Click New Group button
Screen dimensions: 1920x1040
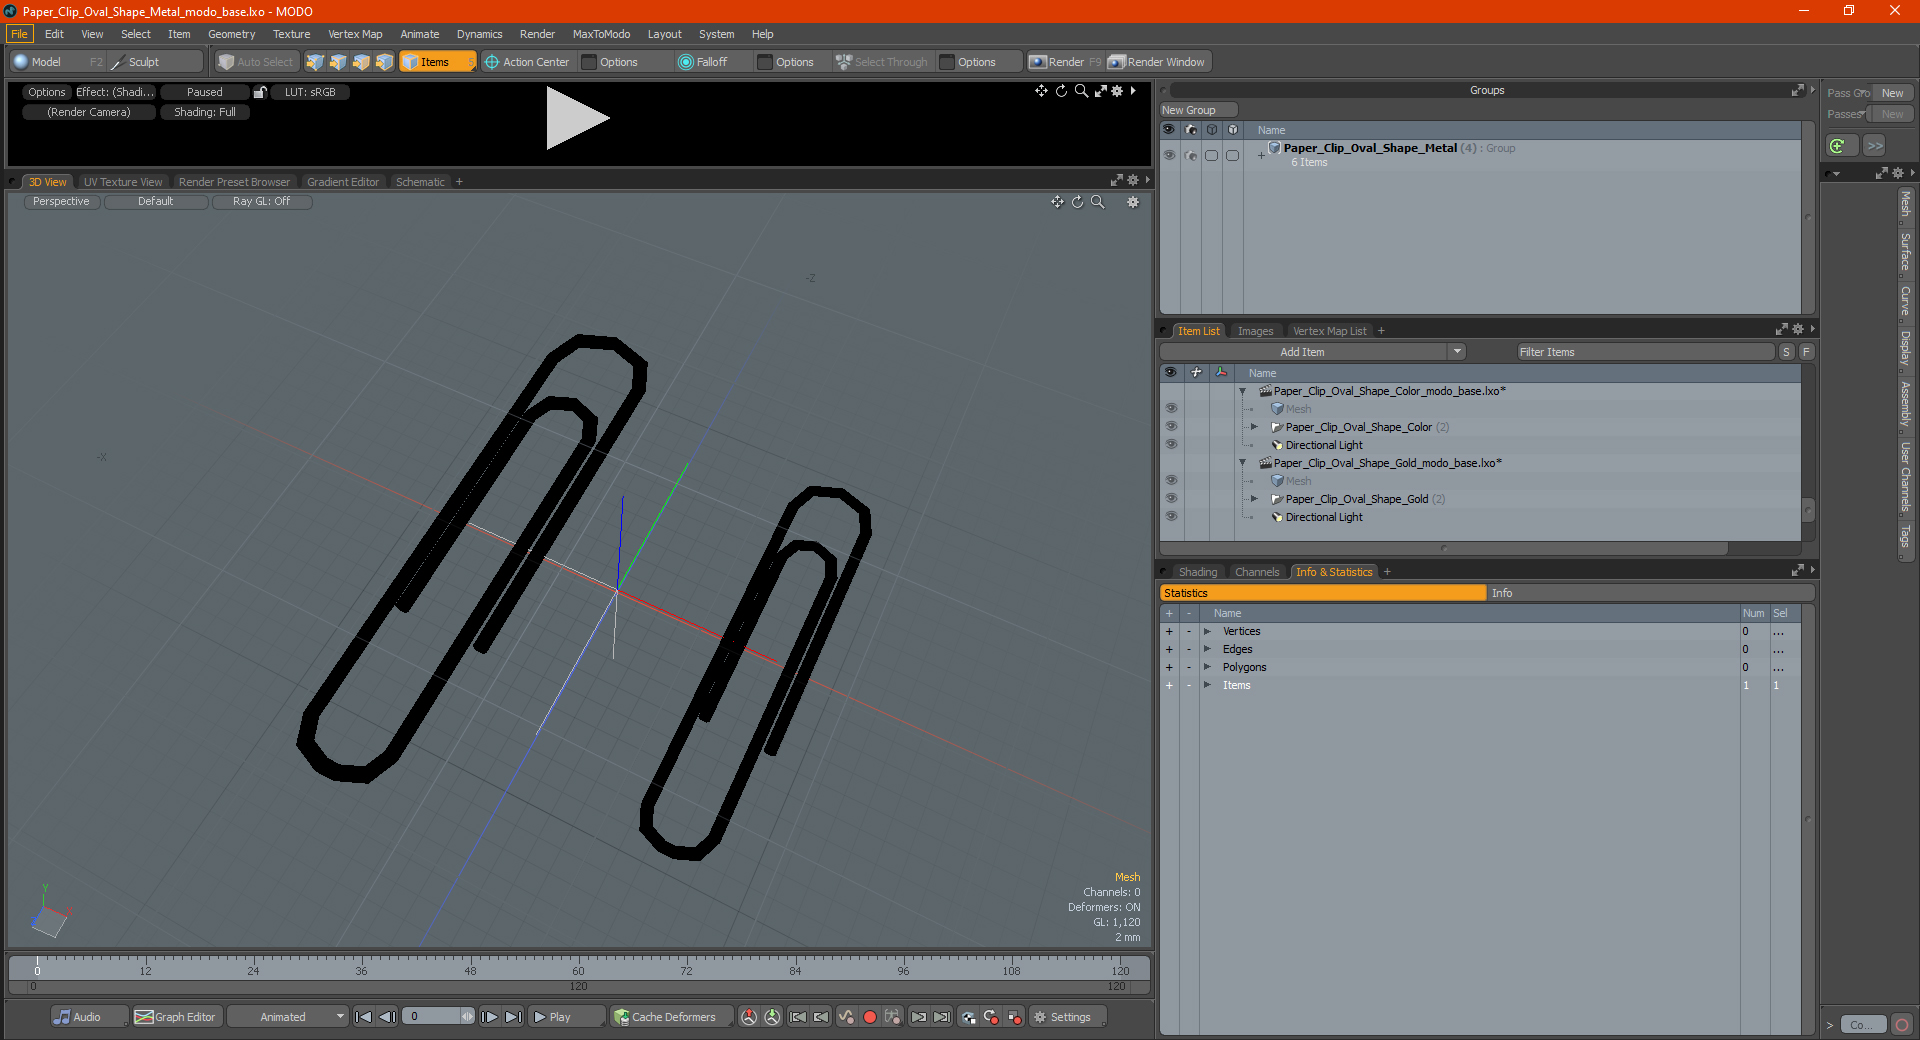[x=1198, y=110]
